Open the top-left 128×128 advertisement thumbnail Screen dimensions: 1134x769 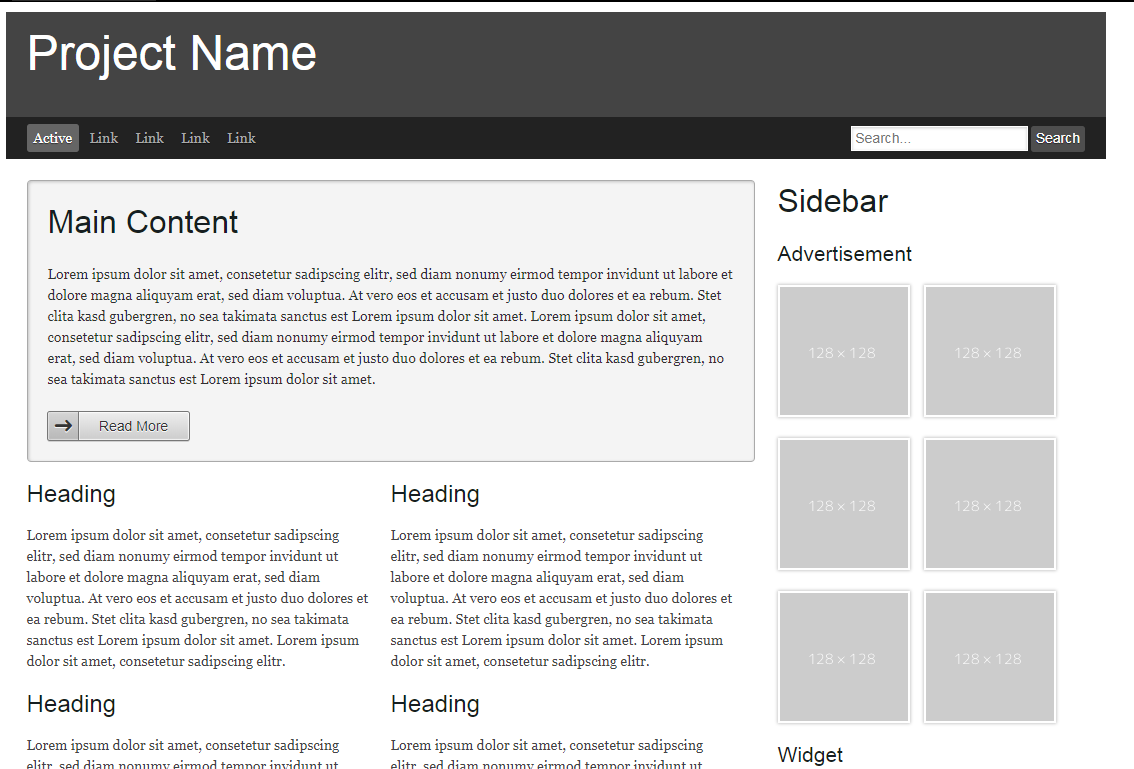843,351
